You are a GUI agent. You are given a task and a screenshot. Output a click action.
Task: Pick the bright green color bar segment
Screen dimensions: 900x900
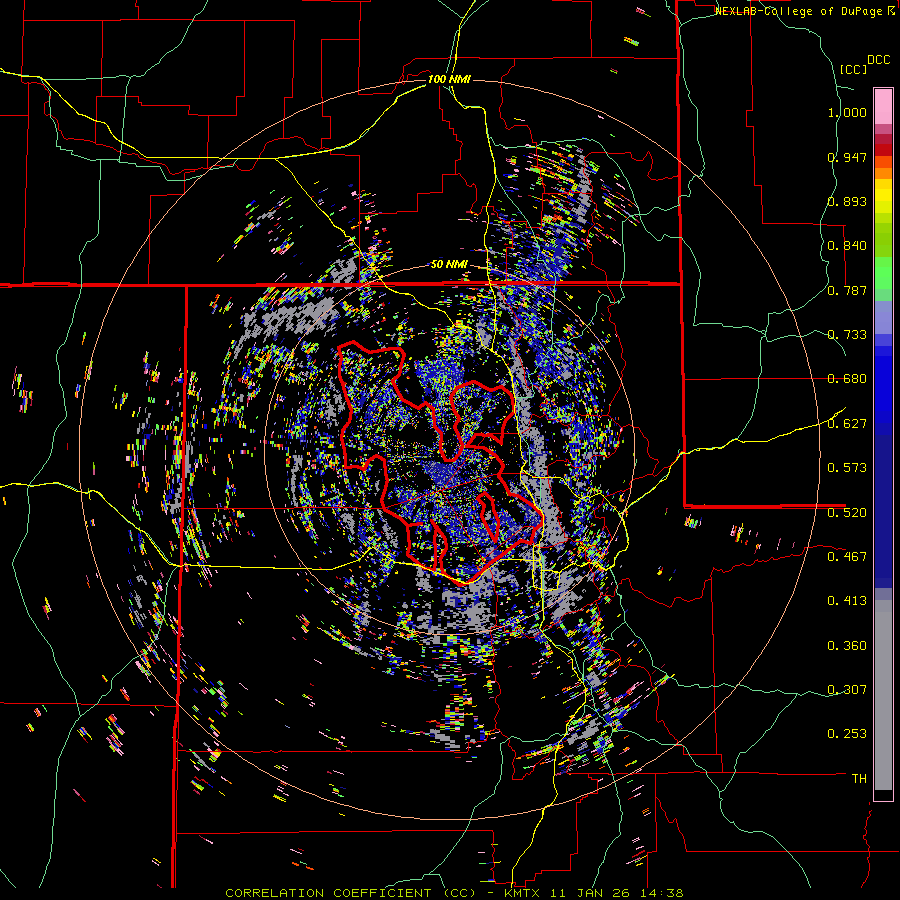point(883,273)
